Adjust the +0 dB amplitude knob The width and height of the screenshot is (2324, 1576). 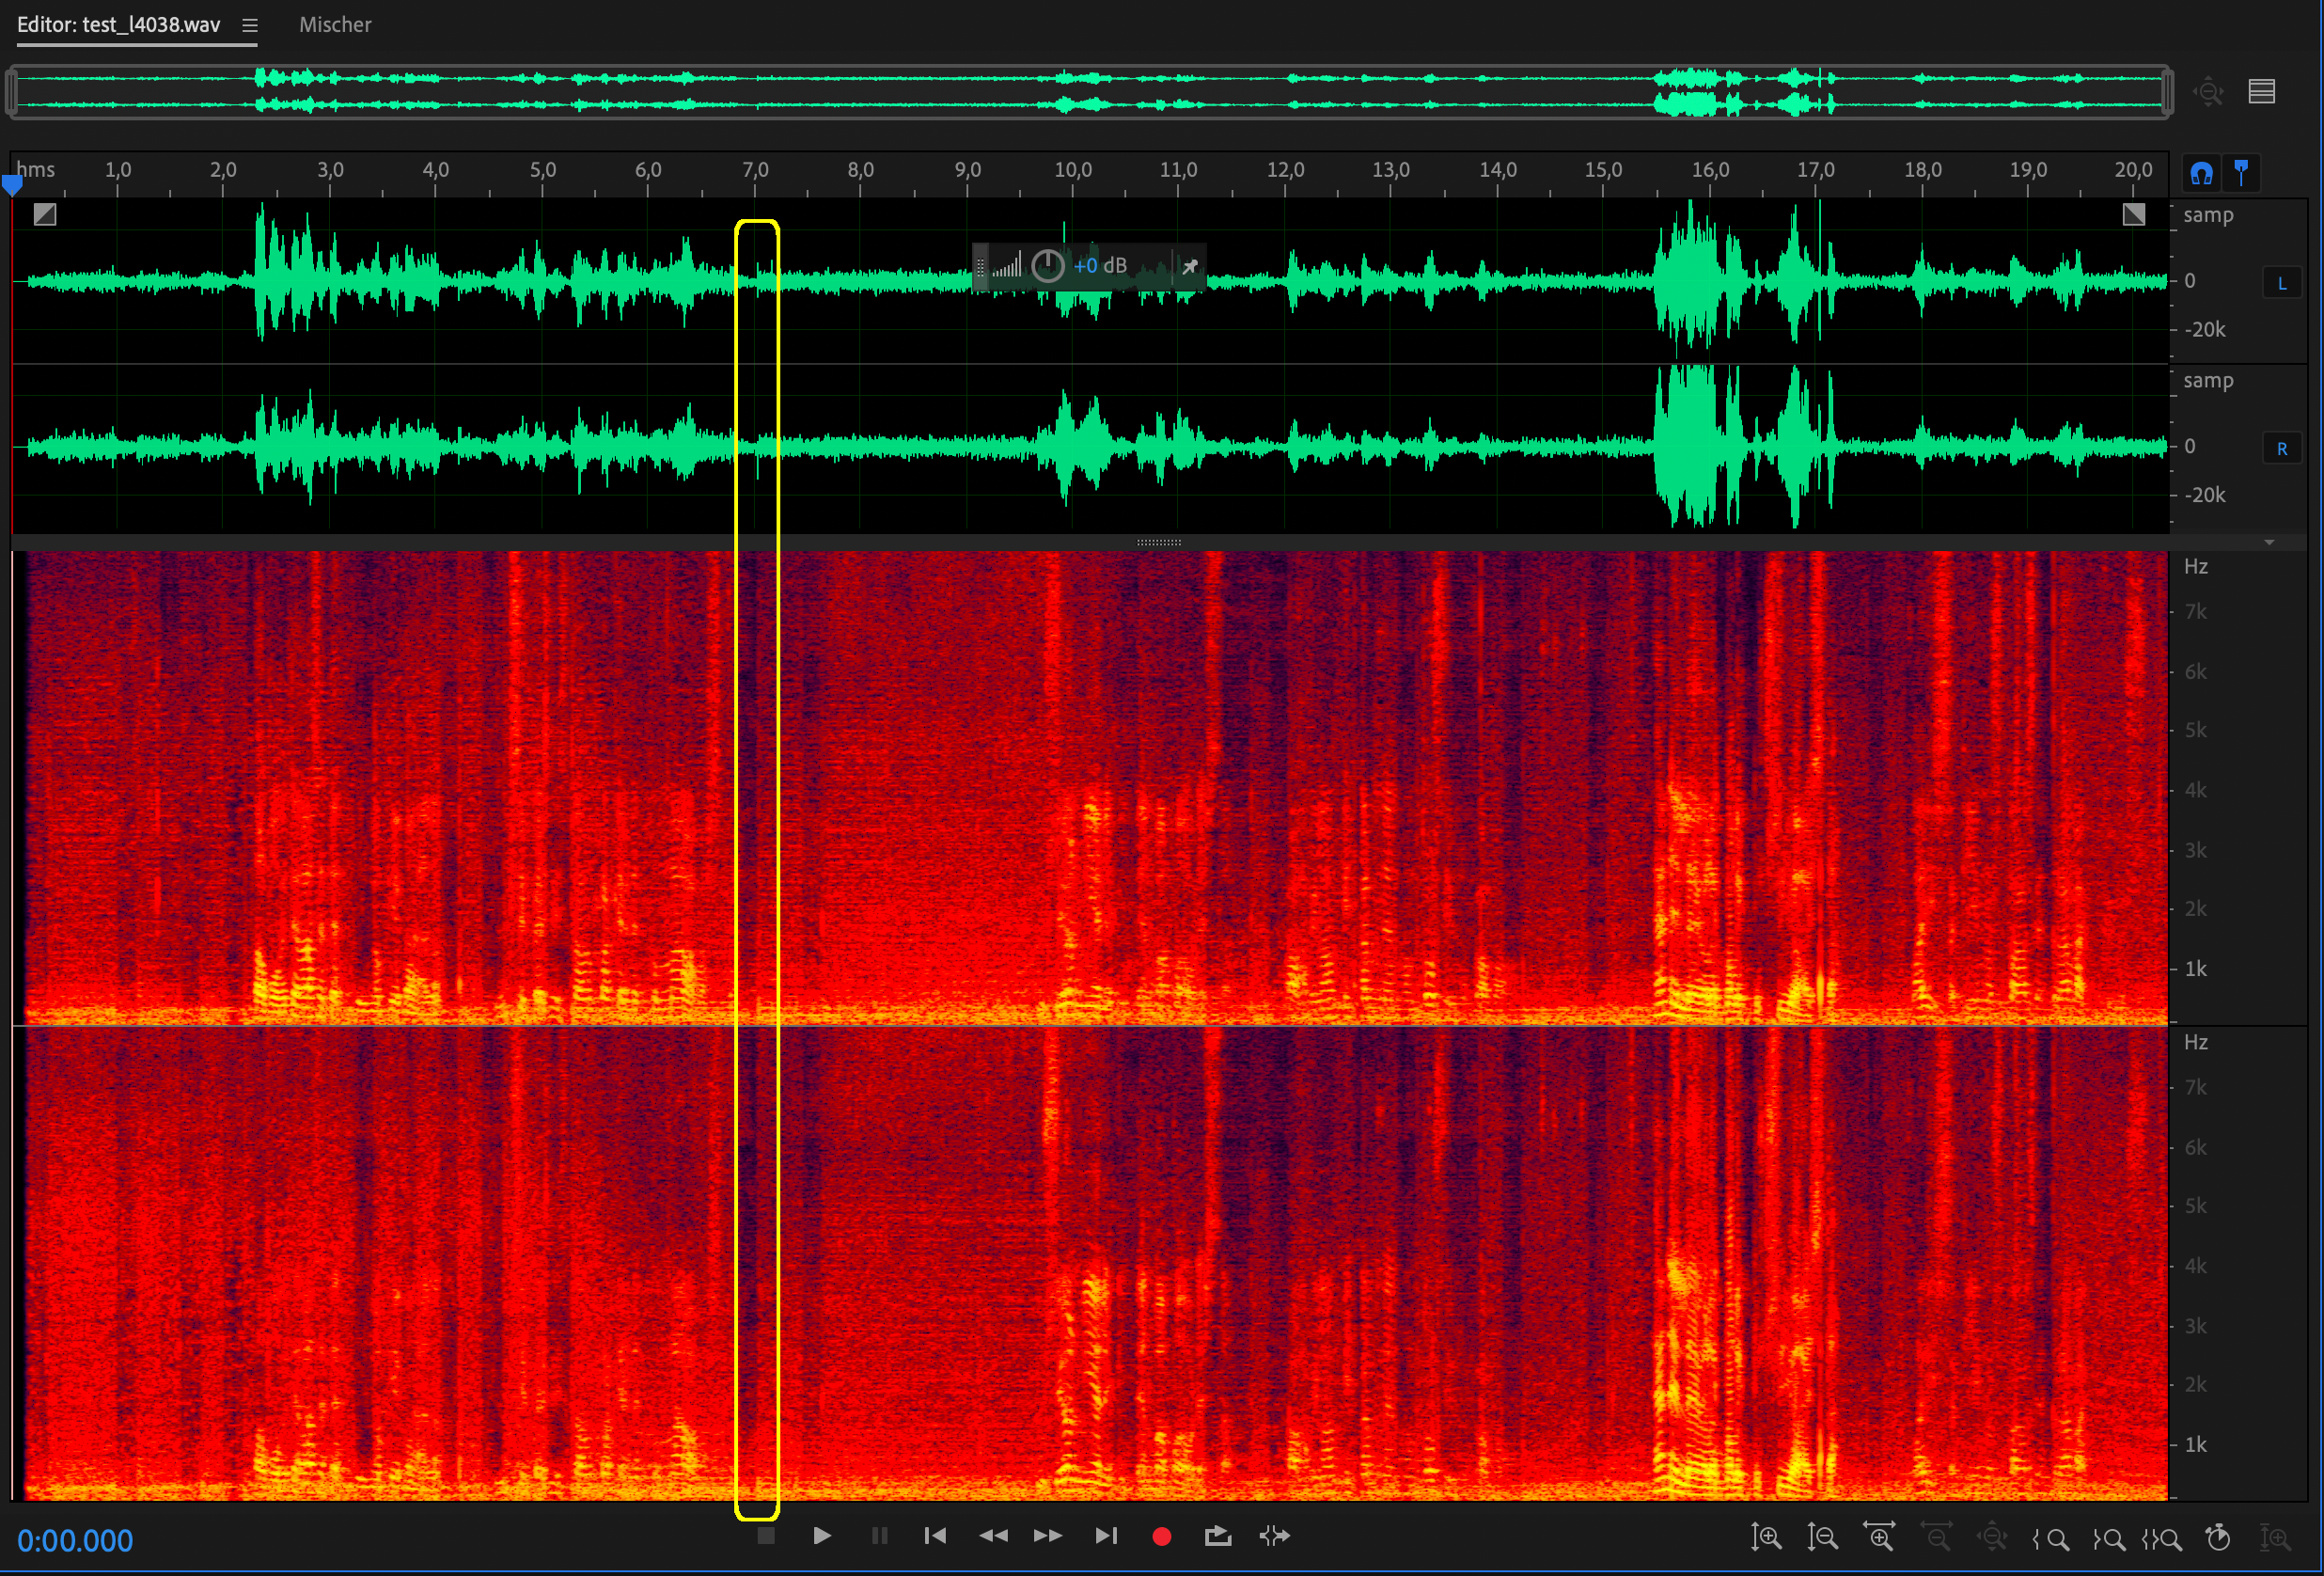[1047, 265]
